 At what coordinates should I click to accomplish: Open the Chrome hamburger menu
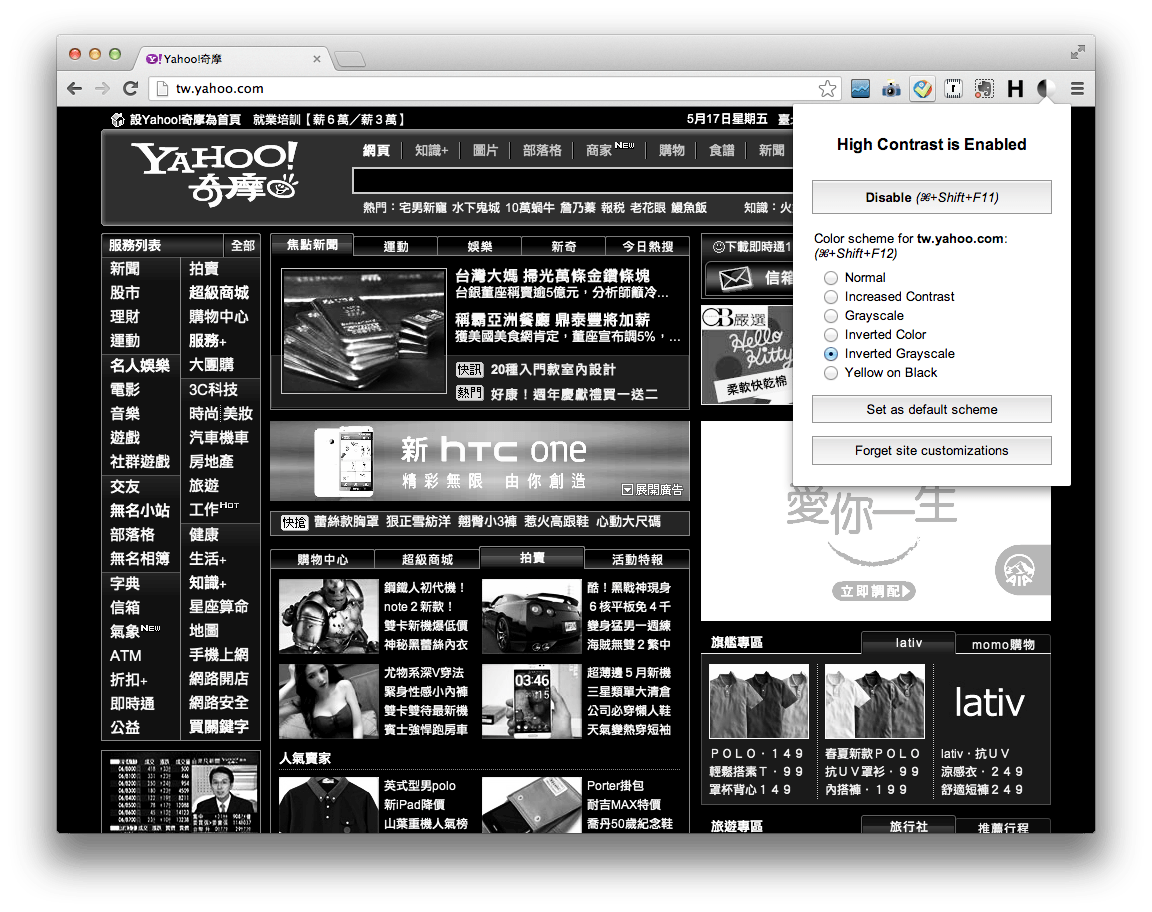point(1077,89)
